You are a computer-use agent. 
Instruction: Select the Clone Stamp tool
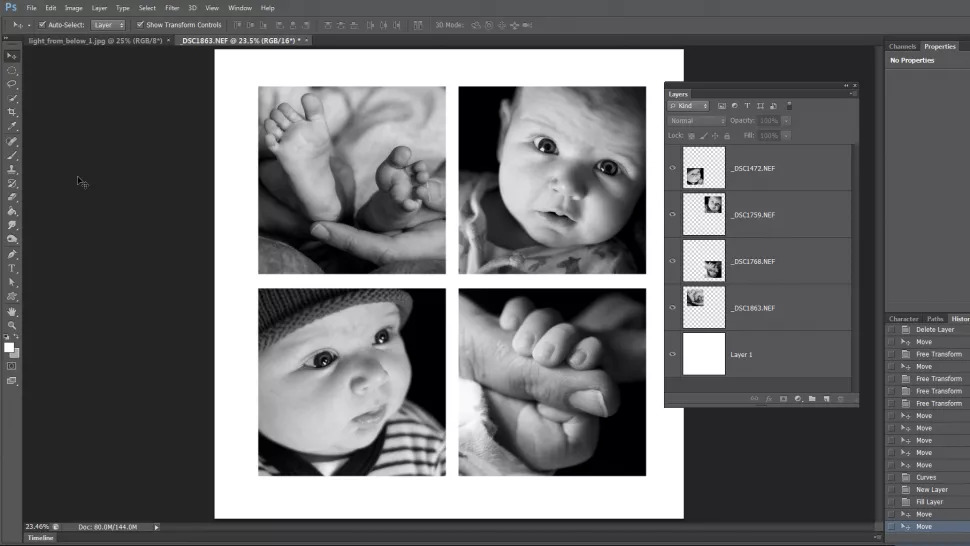12,169
